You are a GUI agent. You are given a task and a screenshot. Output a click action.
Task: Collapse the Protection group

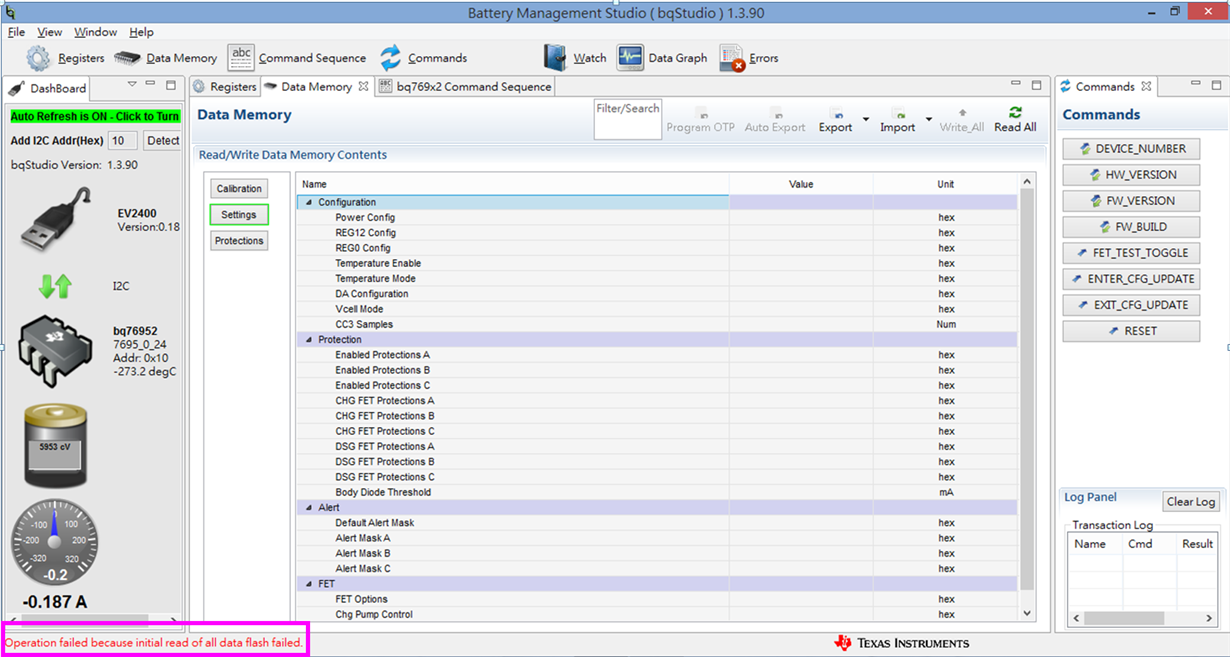click(308, 340)
